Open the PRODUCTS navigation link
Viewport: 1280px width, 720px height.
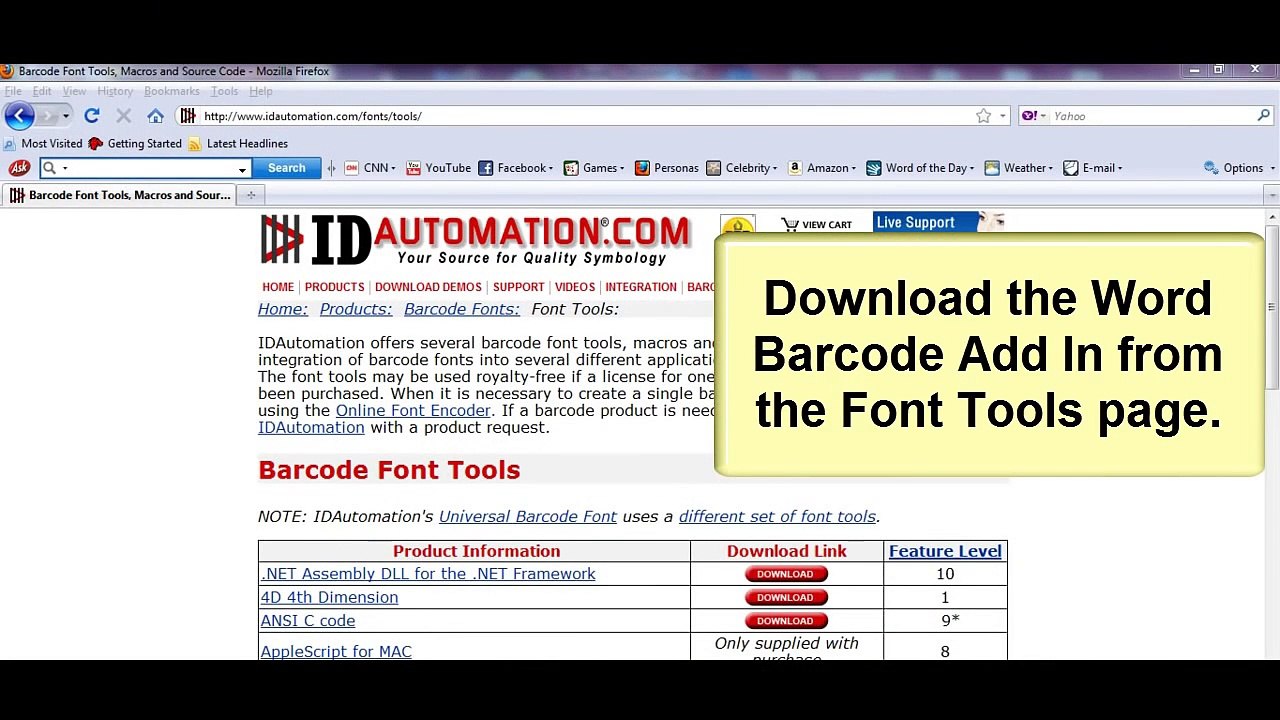click(x=334, y=287)
